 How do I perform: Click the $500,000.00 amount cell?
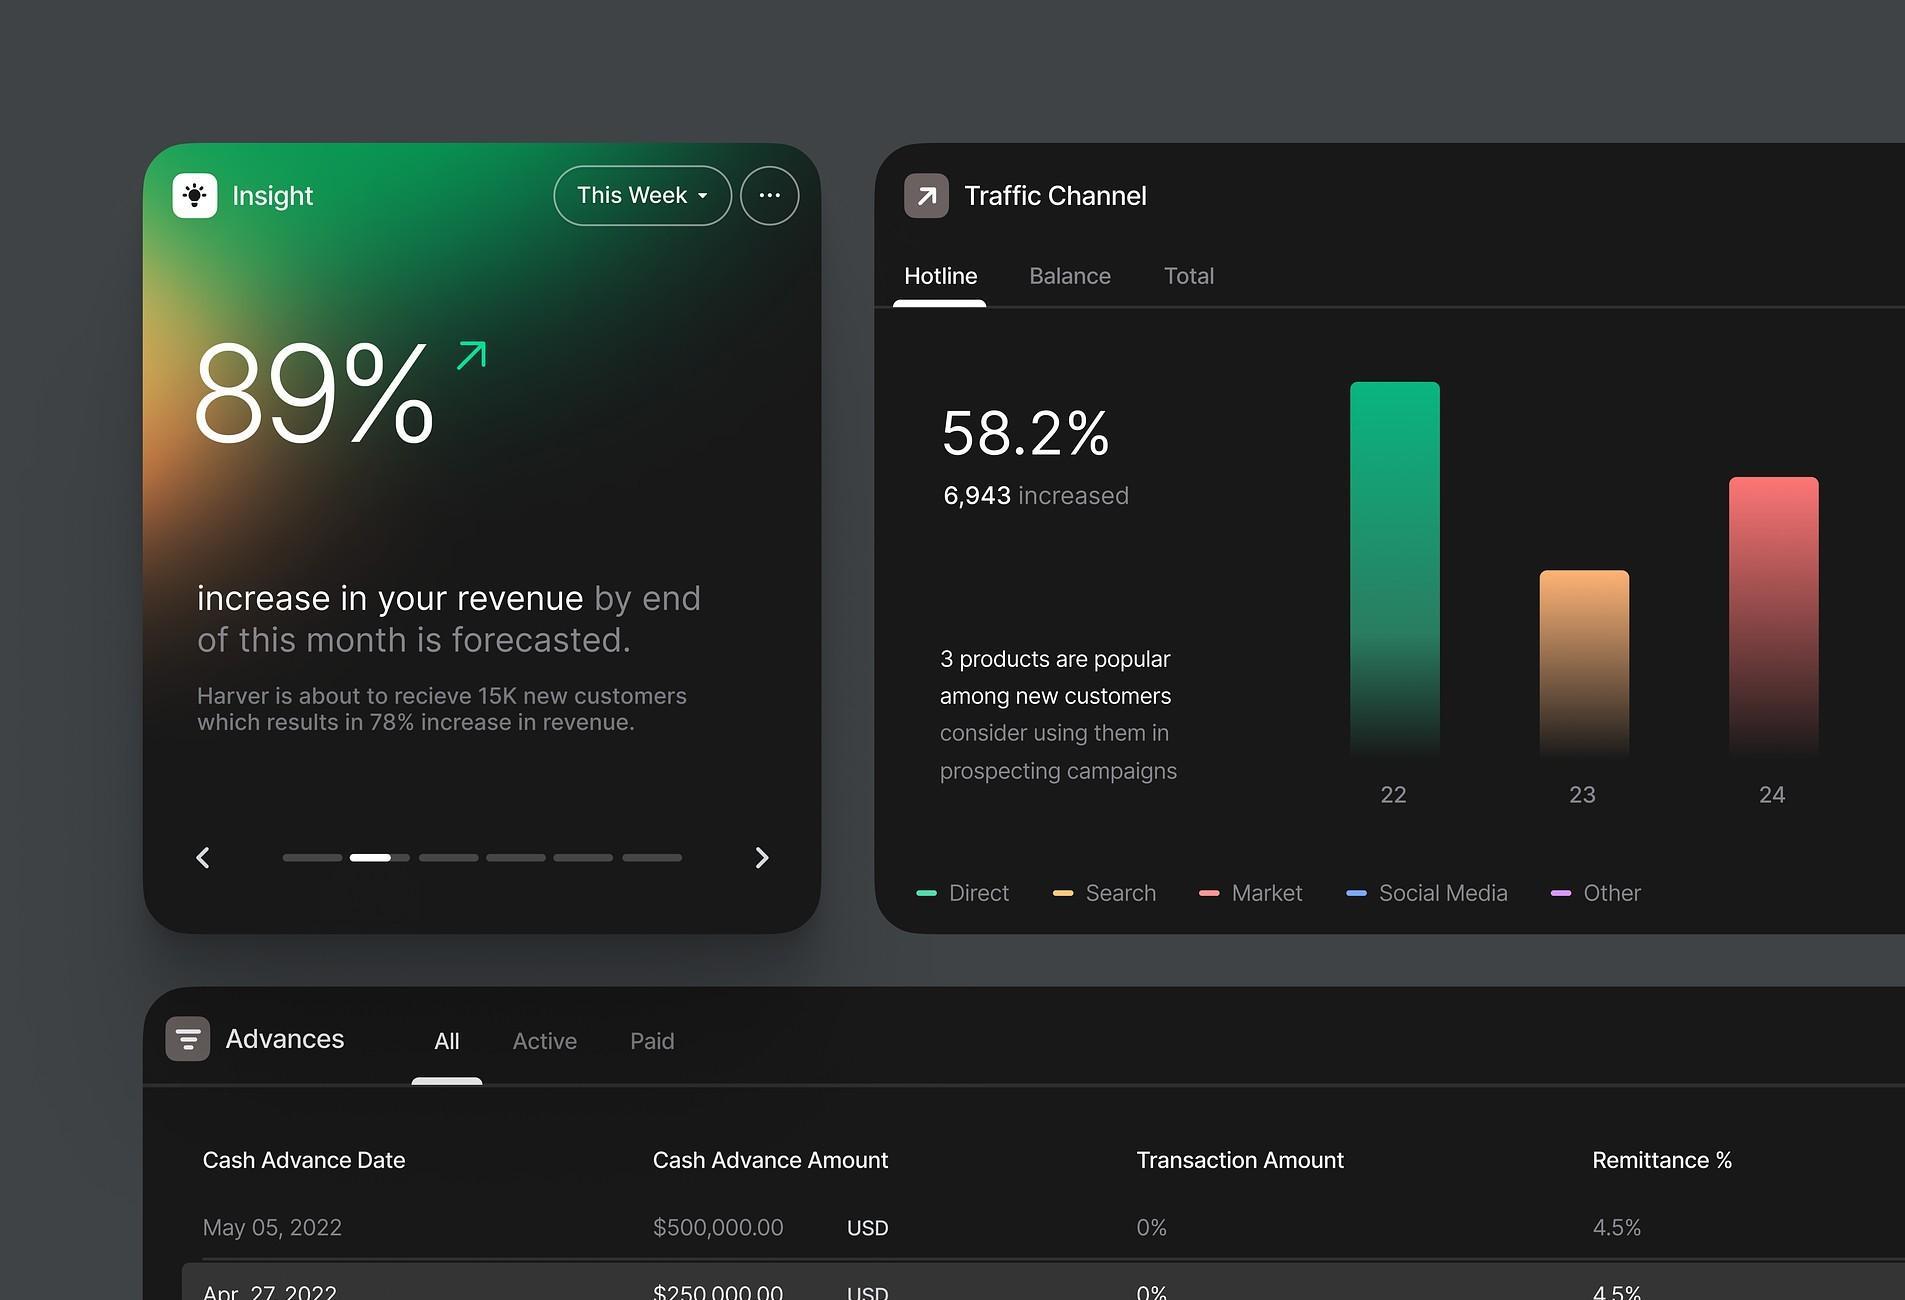(718, 1227)
